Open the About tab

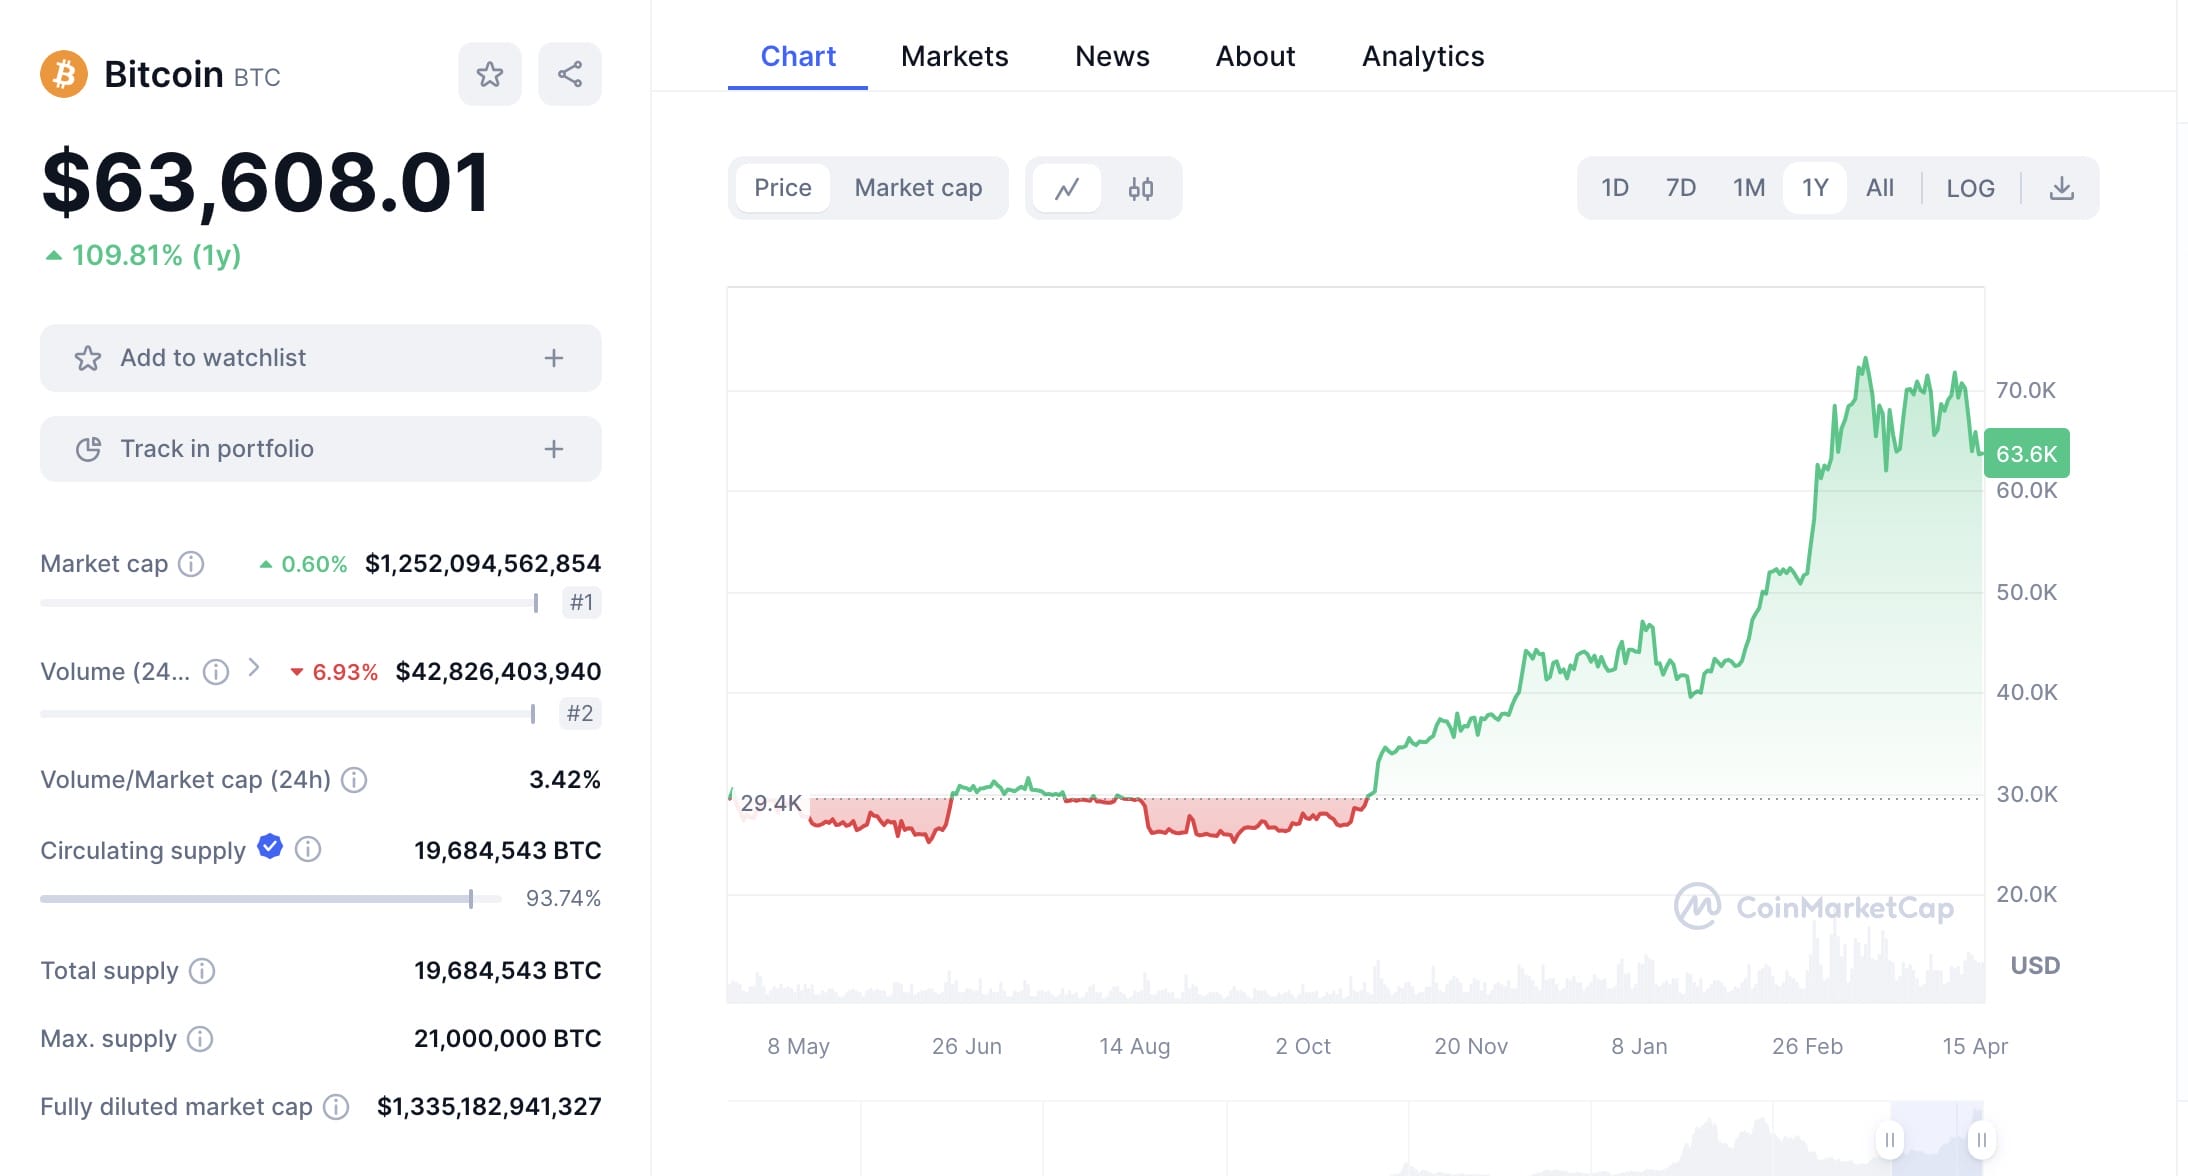(x=1255, y=56)
